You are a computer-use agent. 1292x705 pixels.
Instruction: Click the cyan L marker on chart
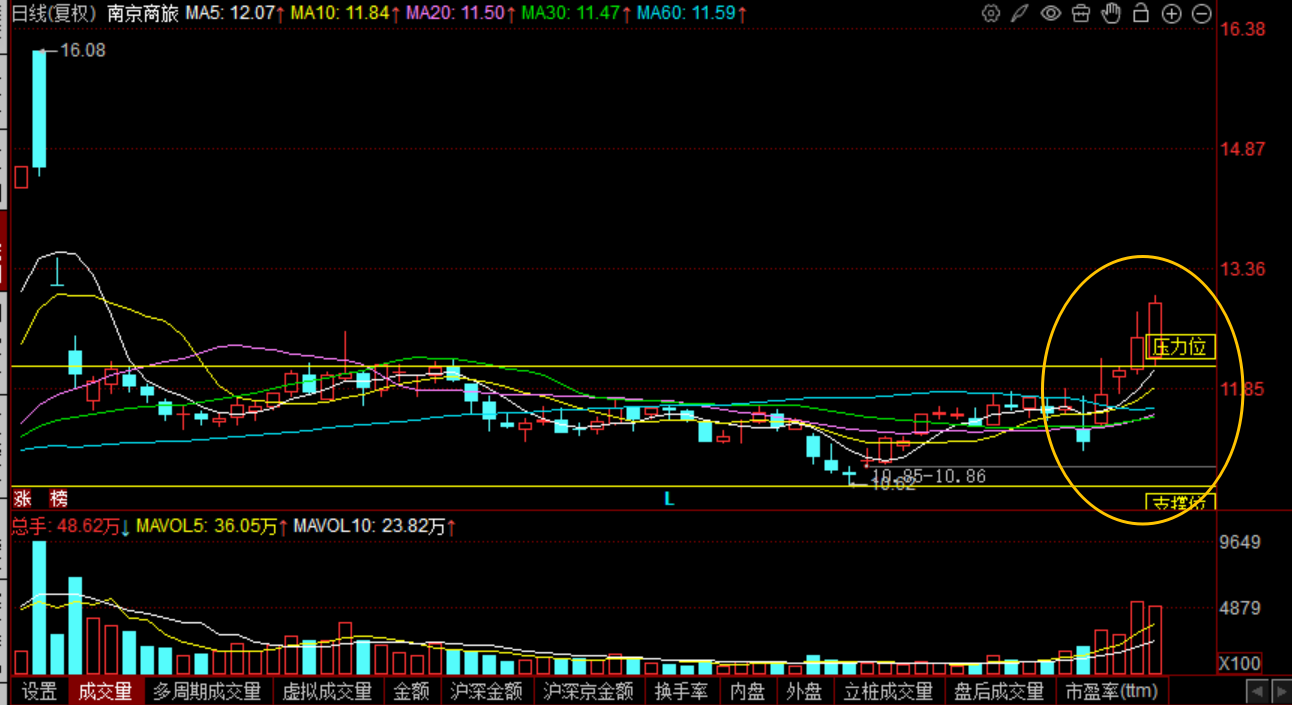click(x=669, y=498)
